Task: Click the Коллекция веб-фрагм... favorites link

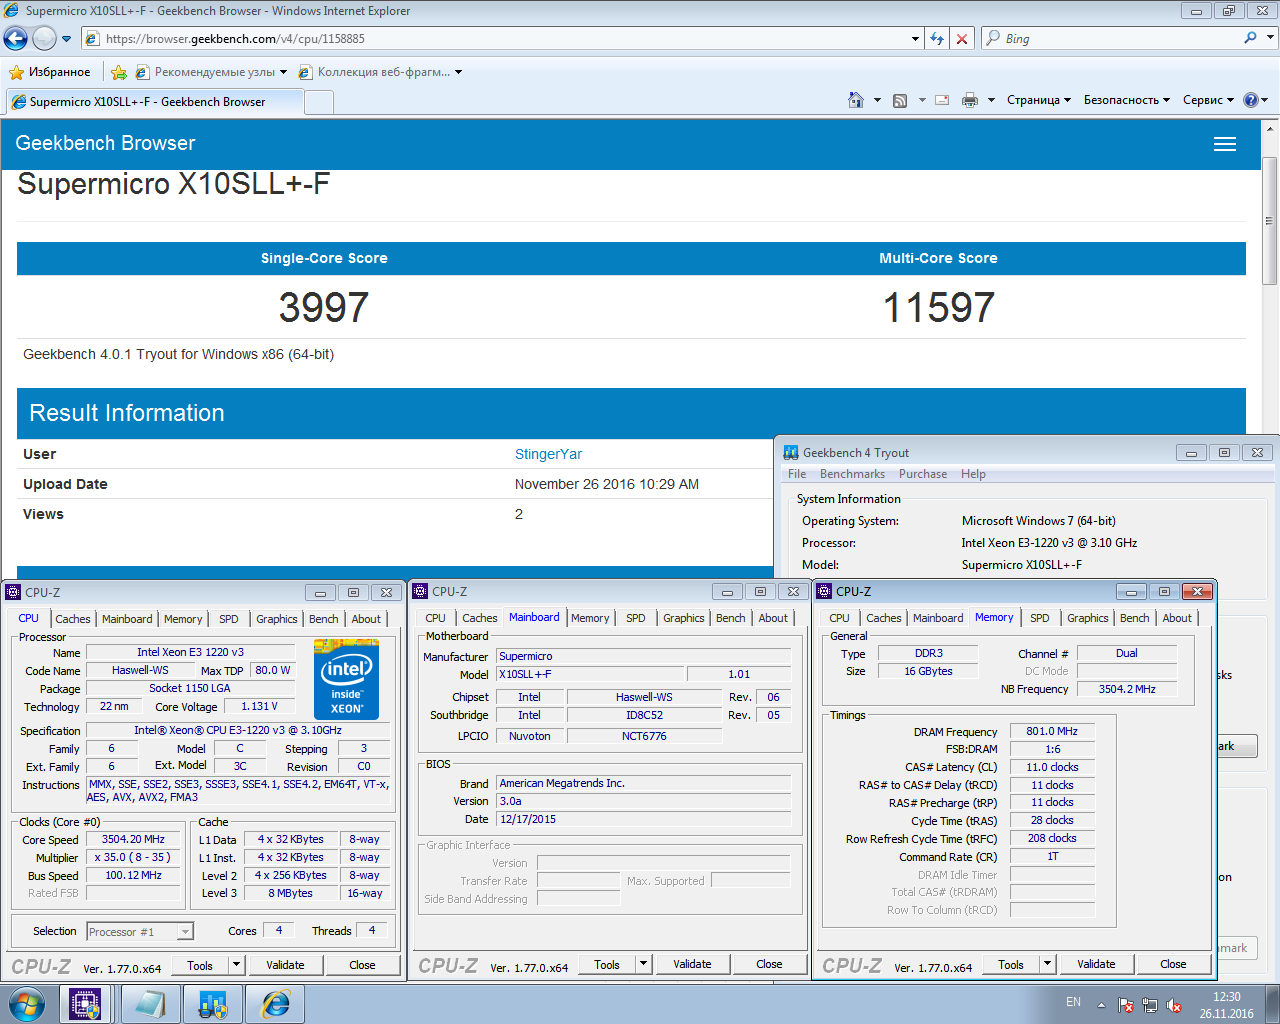Action: 381,72
